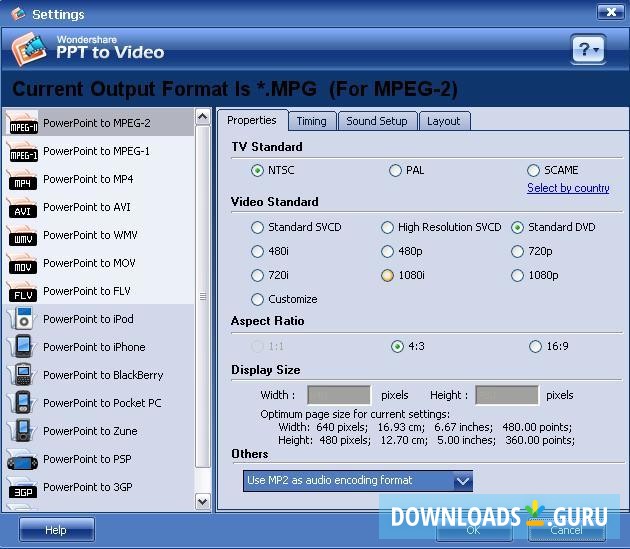This screenshot has height=549, width=630.
Task: Choose High Resolution SVCD option
Action: [387, 227]
